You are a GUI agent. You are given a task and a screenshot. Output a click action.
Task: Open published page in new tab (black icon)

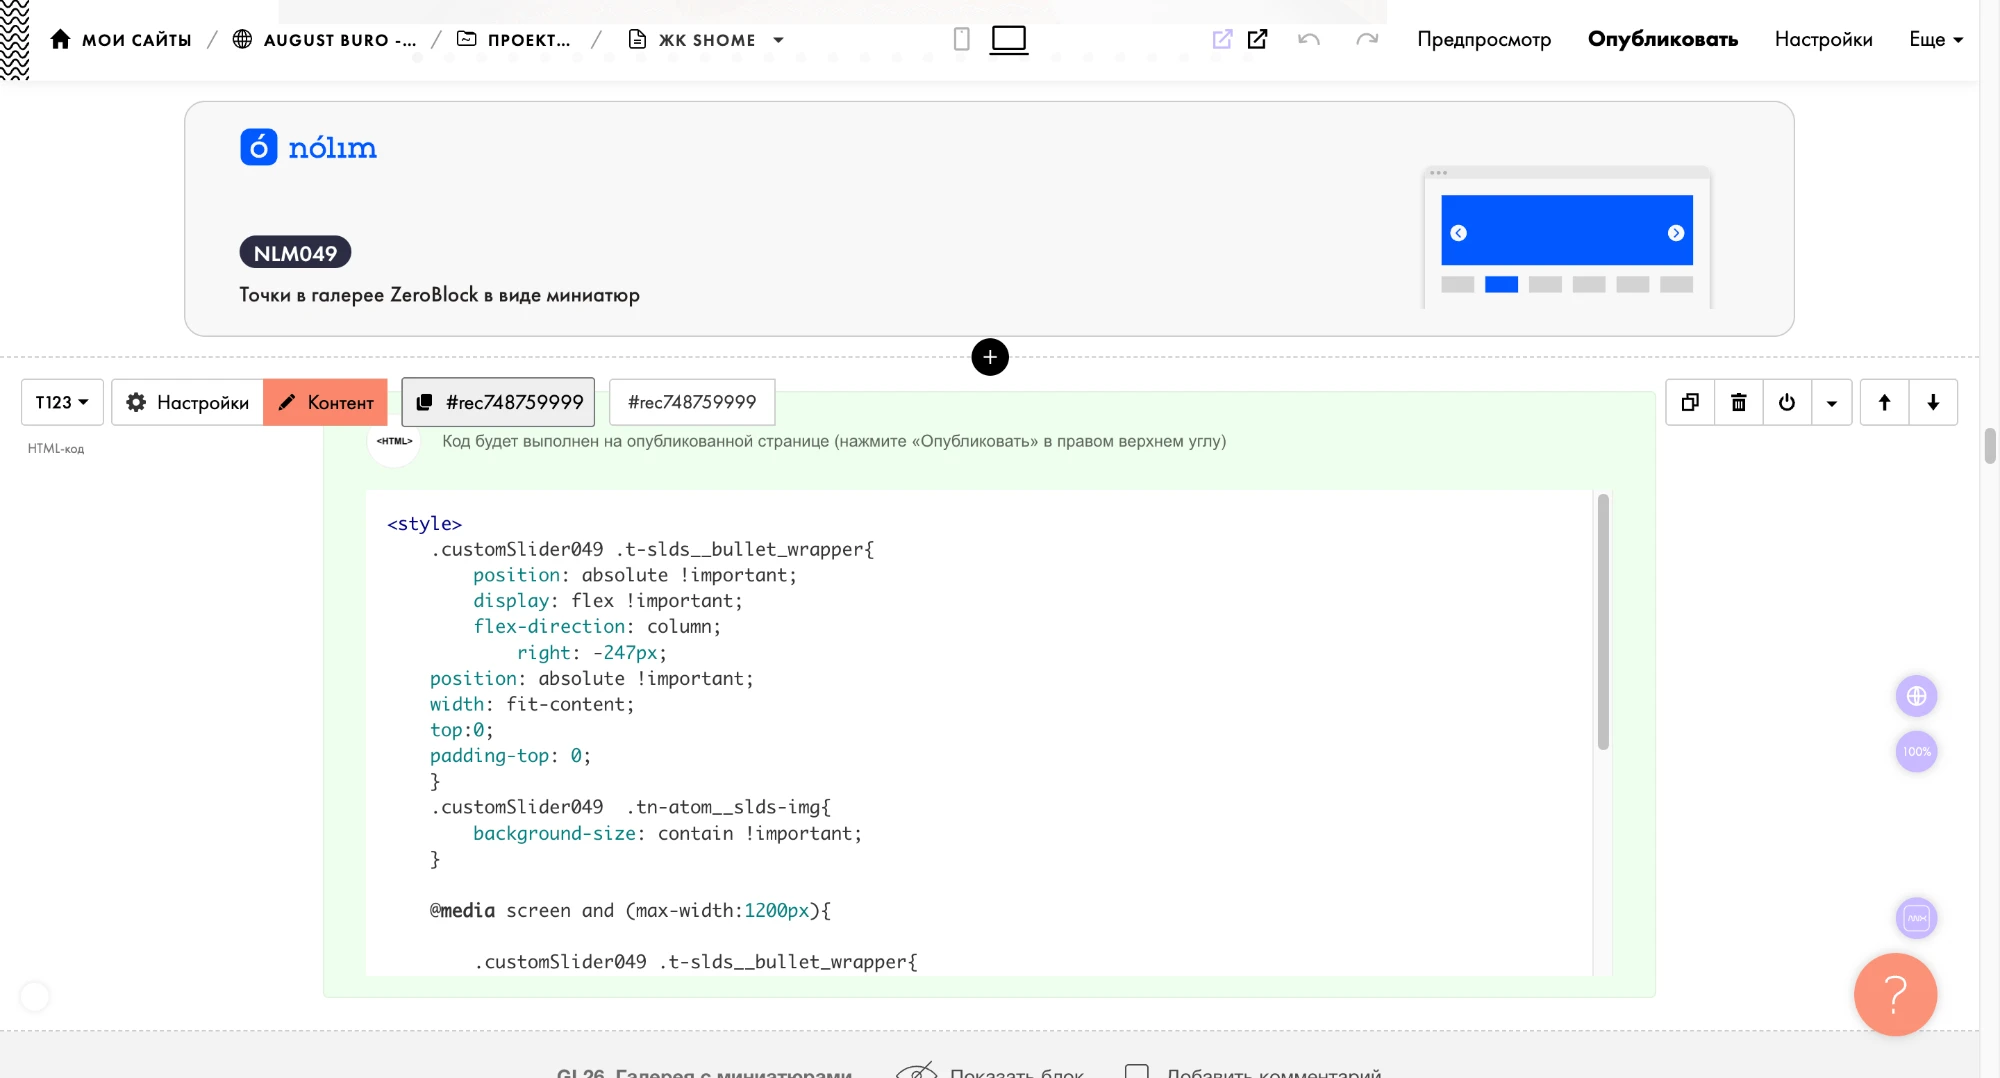pos(1257,39)
